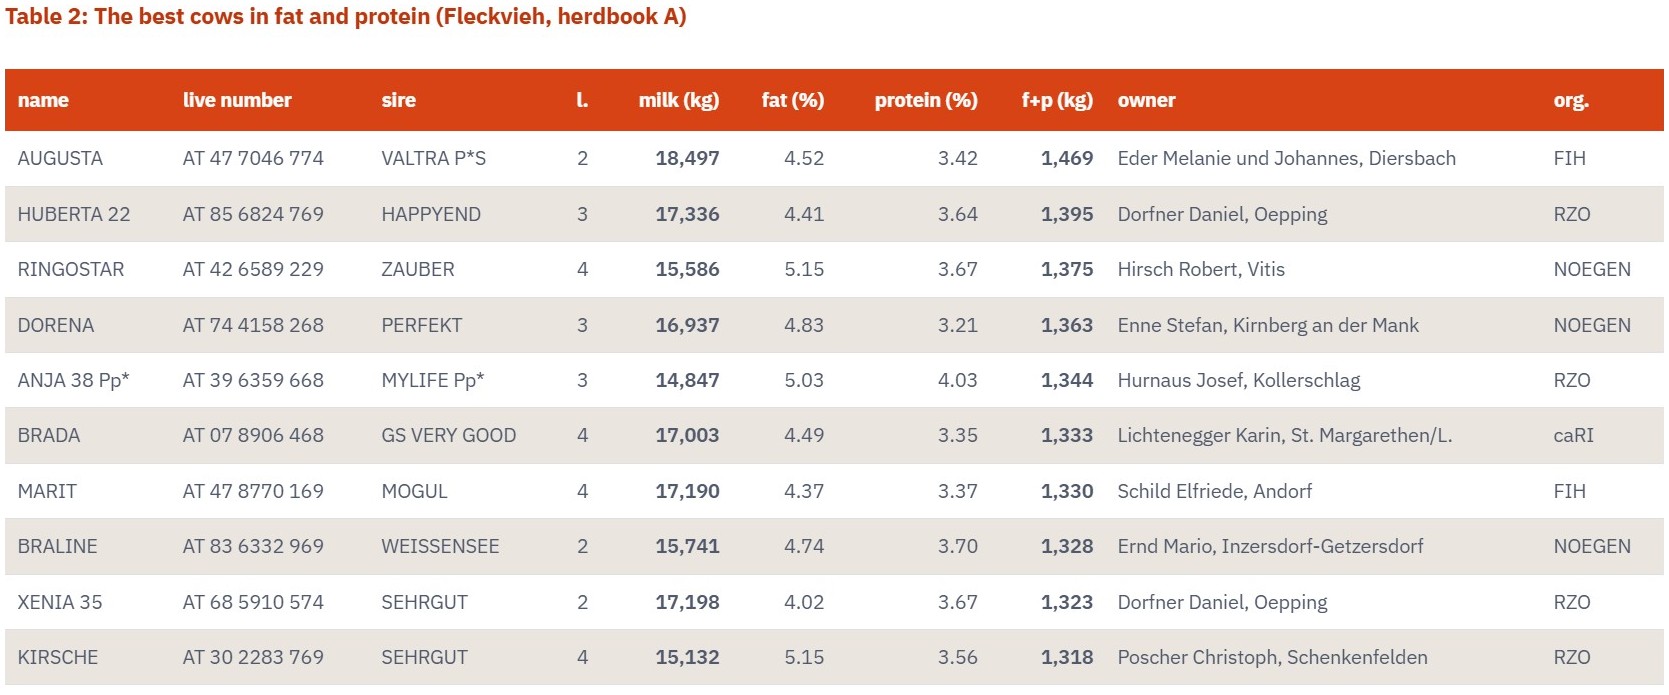
Task: Click the milk value 17,003 for BRADA
Action: (687, 435)
